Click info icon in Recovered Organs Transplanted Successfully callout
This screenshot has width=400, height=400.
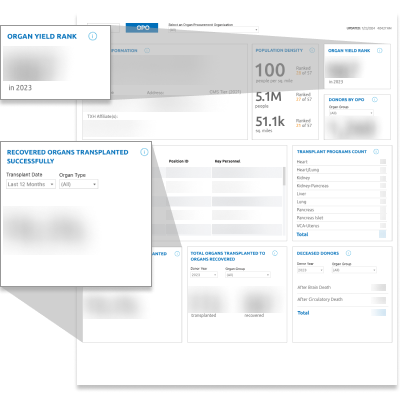click(144, 152)
